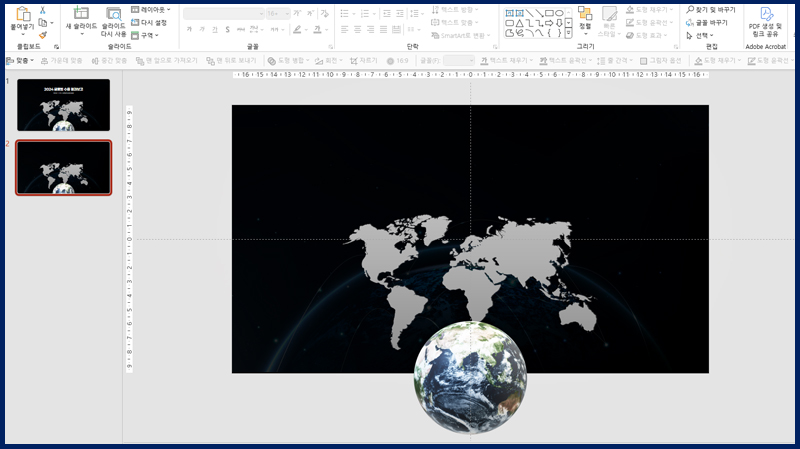800x449 pixels.
Task: Toggle Text Shadow (S) formatting
Action: click(228, 30)
